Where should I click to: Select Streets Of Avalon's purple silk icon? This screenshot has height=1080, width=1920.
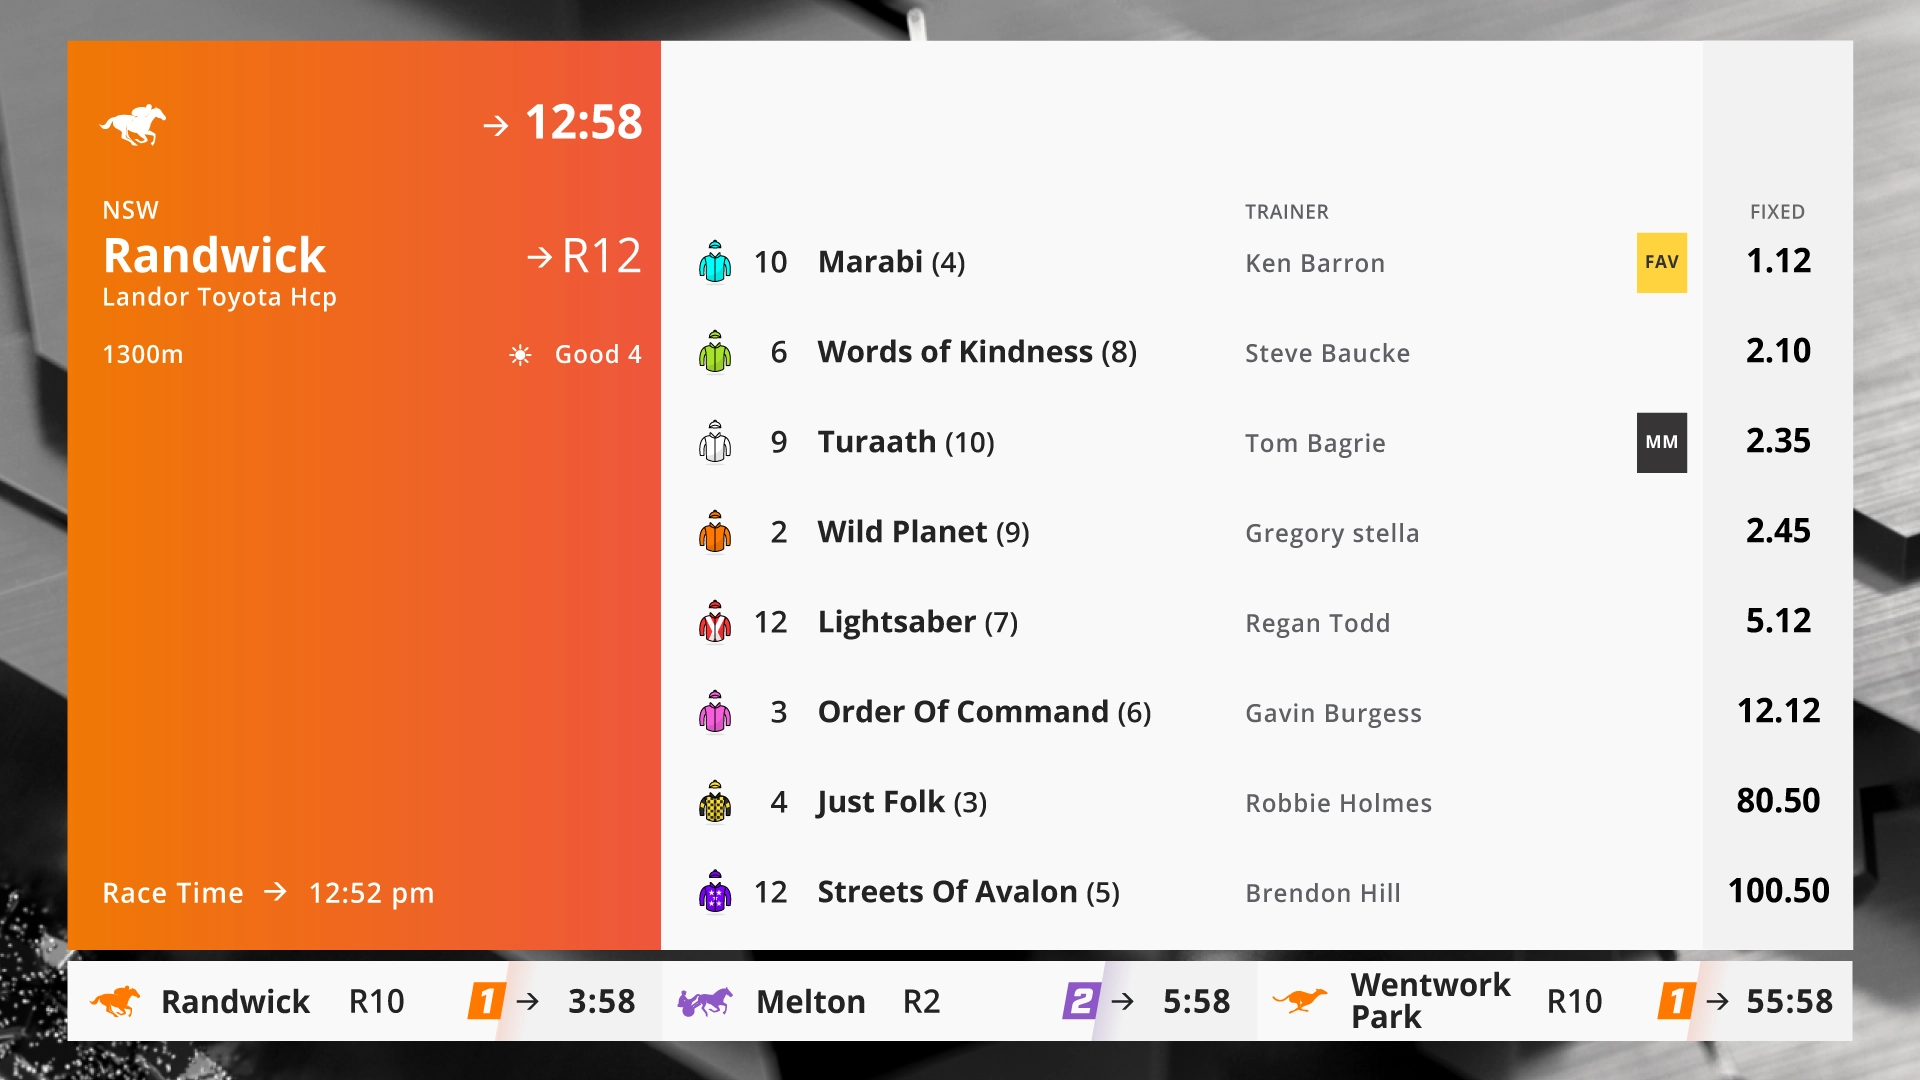pyautogui.click(x=715, y=892)
